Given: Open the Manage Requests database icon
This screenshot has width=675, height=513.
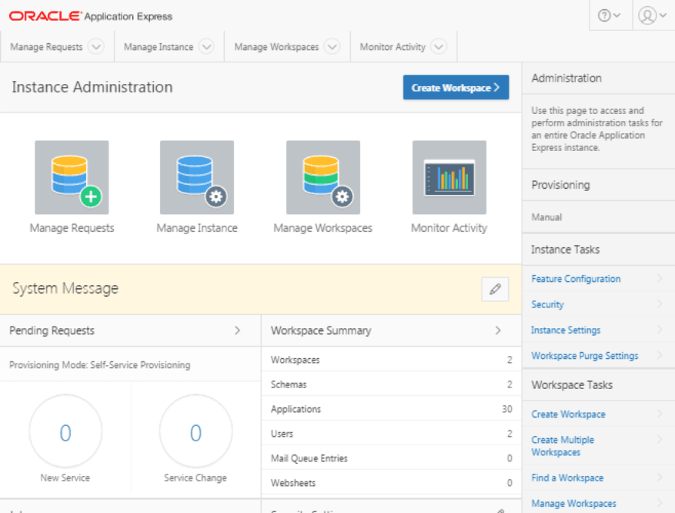Looking at the screenshot, I should tap(72, 177).
